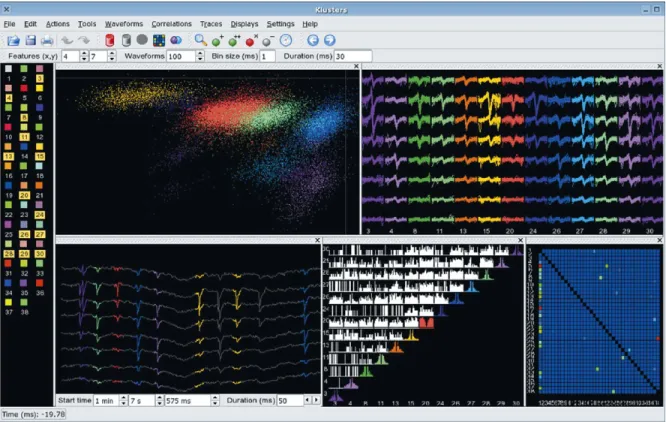Increase the Waveforms count with up arrow
Image resolution: width=666 pixels, height=422 pixels.
[200, 53]
